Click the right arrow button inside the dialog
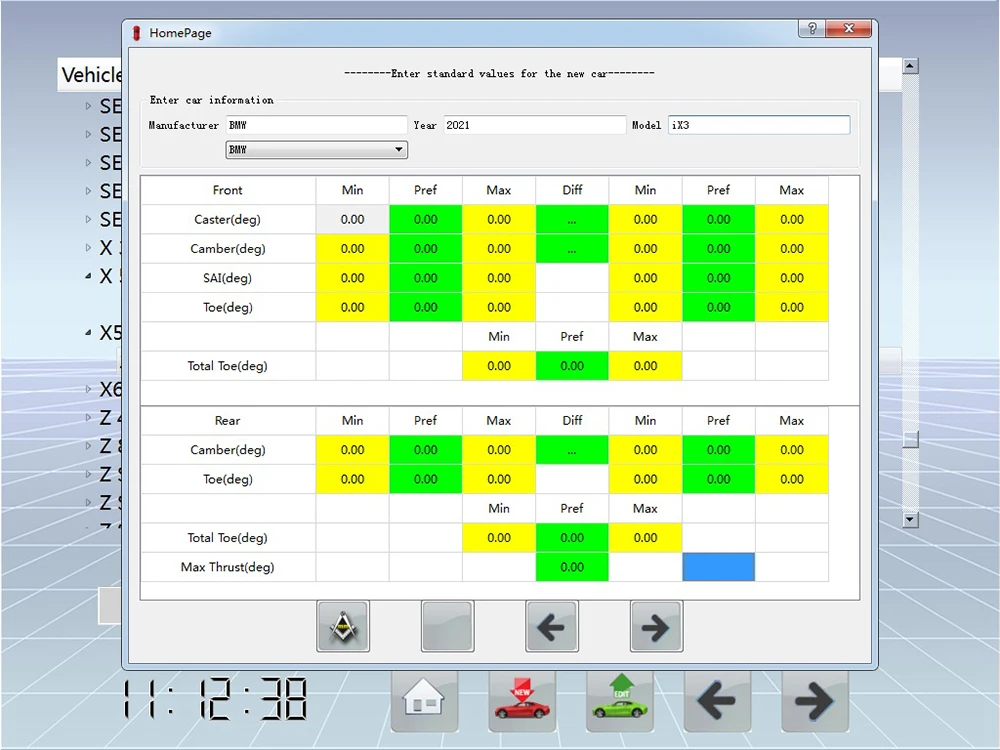Image resolution: width=1000 pixels, height=750 pixels. (x=656, y=626)
